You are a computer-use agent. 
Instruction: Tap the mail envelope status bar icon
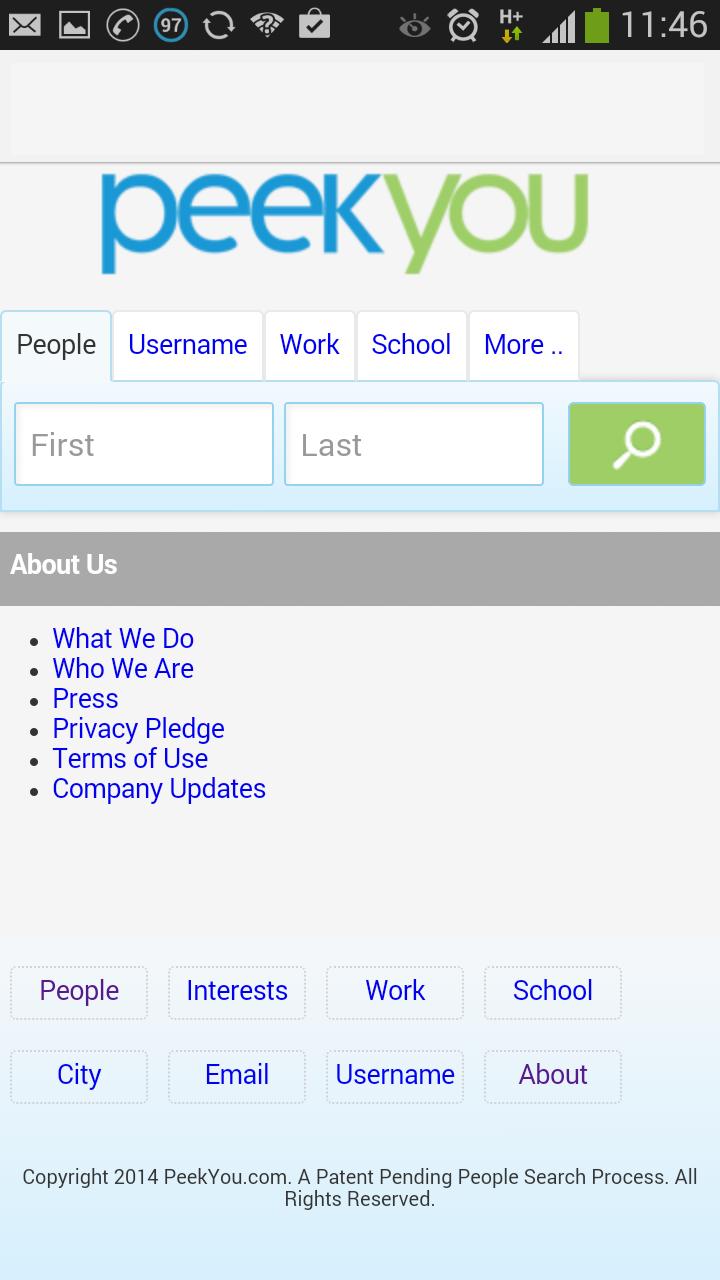(x=24, y=24)
